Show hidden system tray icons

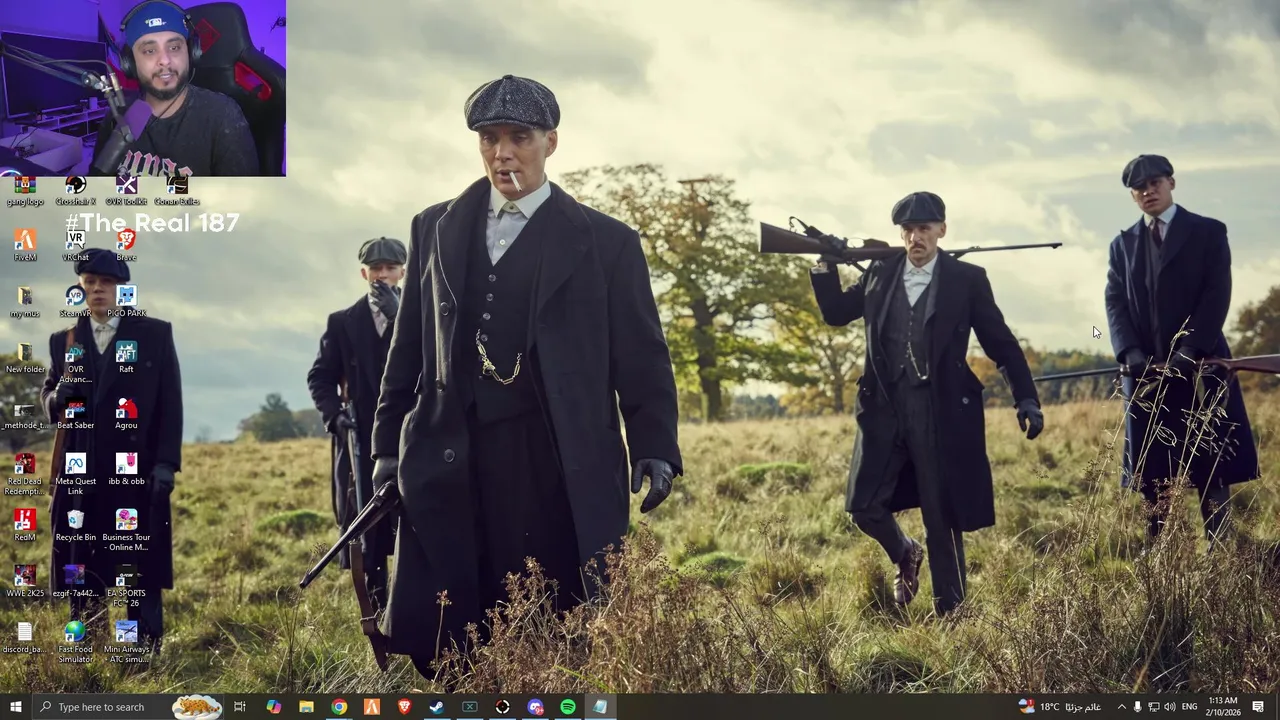pos(1121,707)
